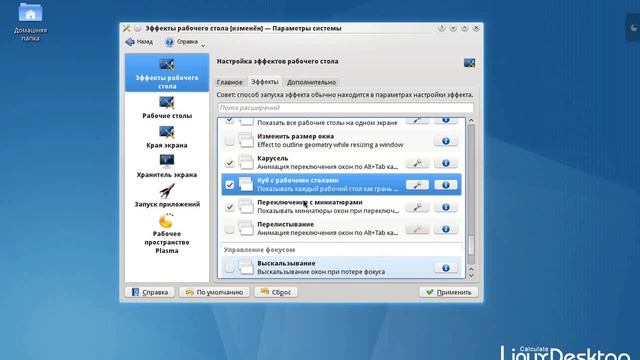The width and height of the screenshot is (640, 360).
Task: Show info about Куб с рабочими столами
Action: tap(446, 185)
